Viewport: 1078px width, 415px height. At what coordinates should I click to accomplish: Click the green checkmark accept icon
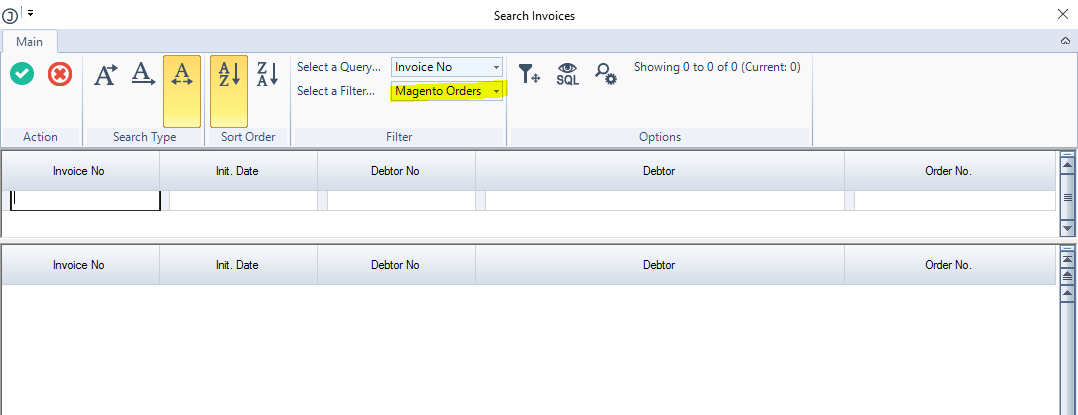tap(22, 74)
